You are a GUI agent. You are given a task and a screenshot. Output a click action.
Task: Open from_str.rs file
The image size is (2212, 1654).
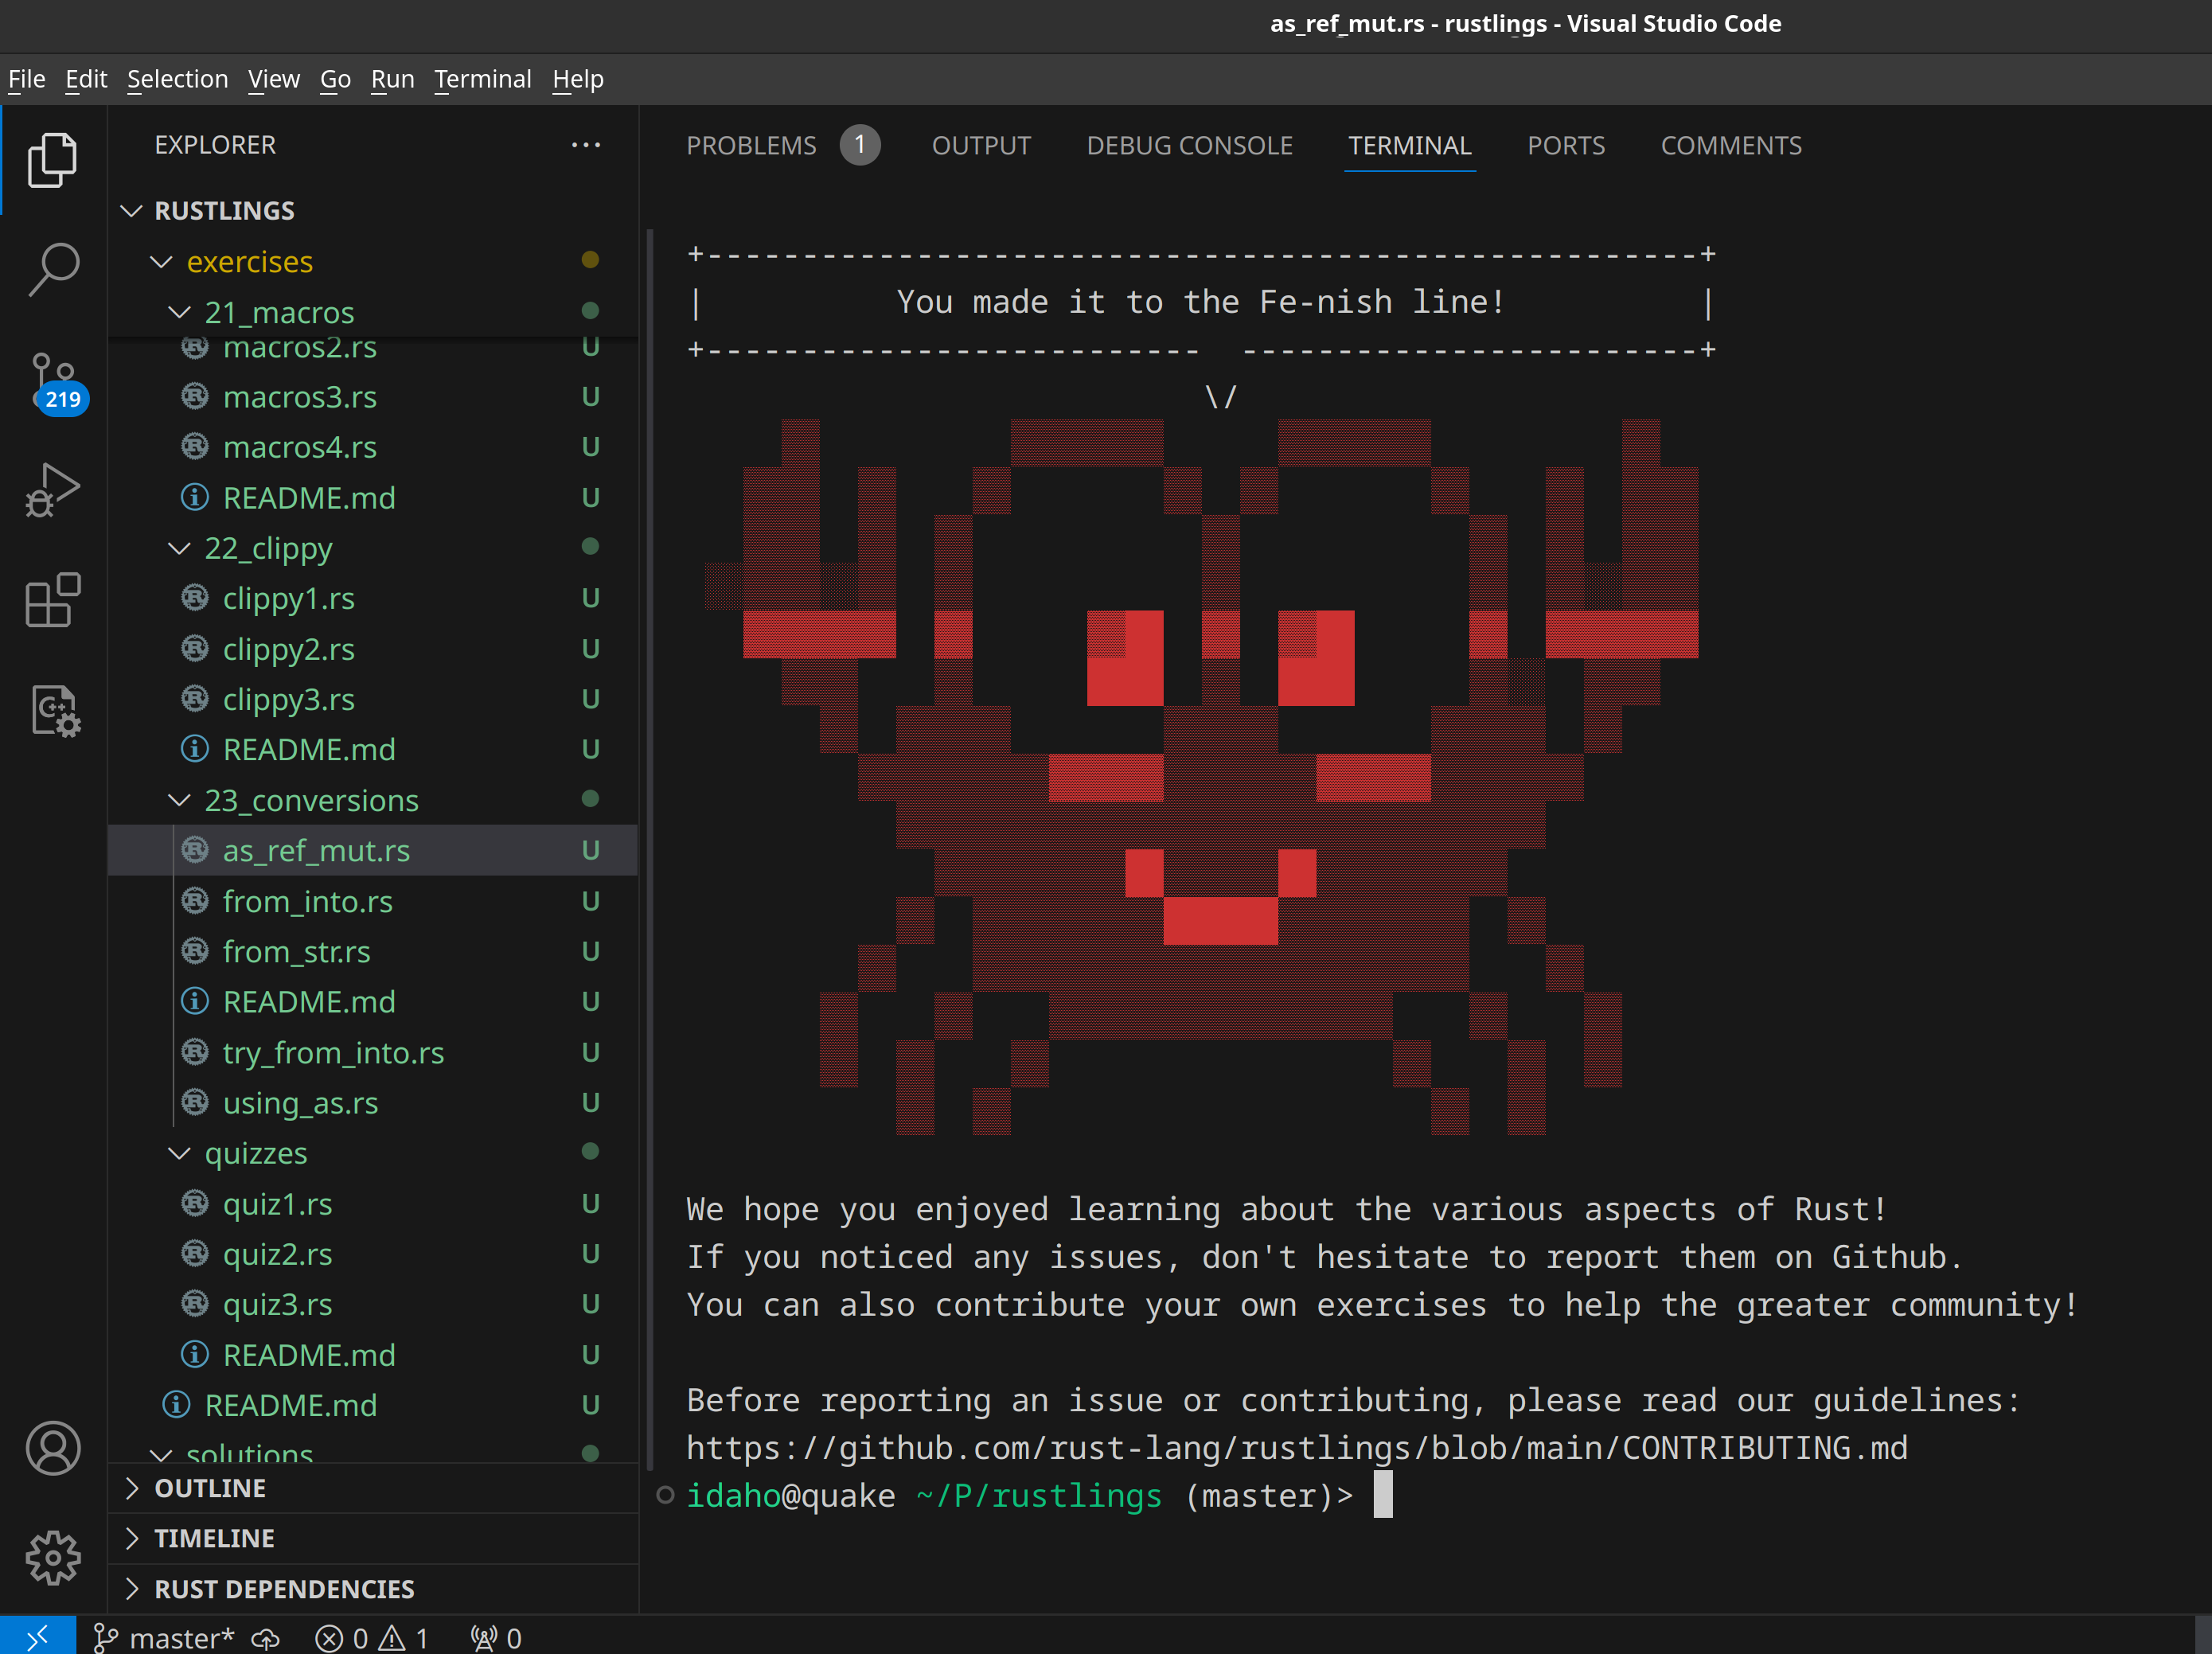[x=372, y=951]
